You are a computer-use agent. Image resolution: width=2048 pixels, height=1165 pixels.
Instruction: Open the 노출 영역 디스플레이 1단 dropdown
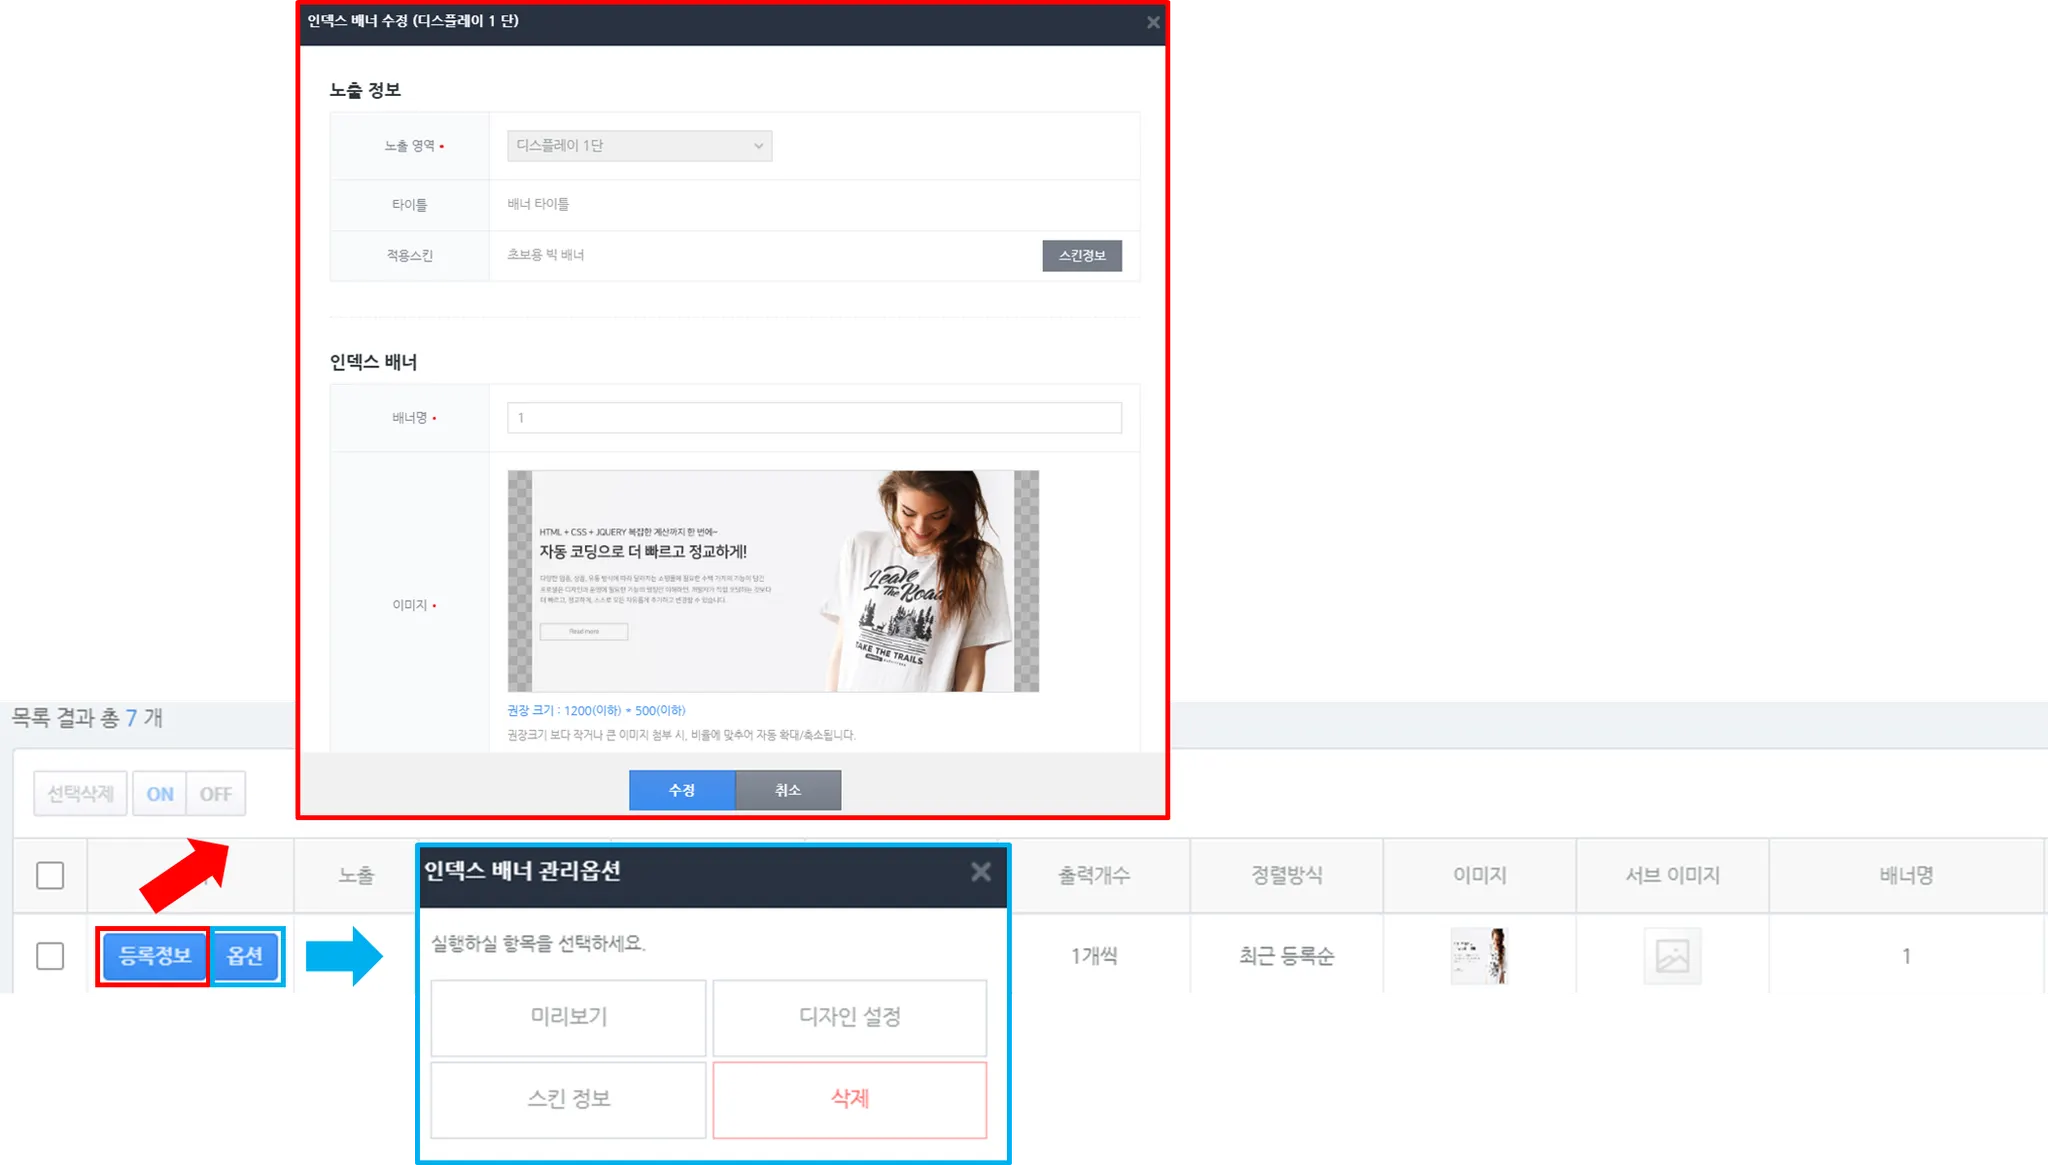tap(639, 146)
